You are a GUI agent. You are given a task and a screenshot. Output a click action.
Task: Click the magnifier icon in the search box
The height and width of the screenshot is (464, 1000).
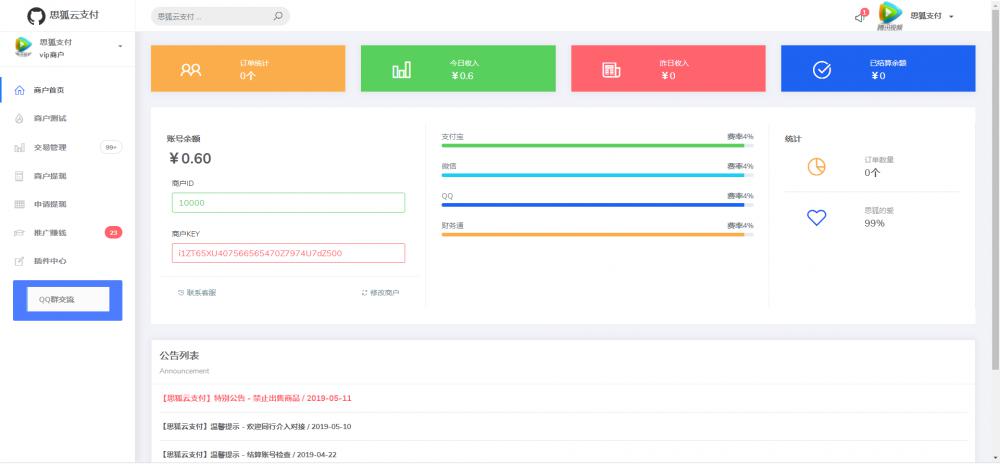[x=278, y=16]
